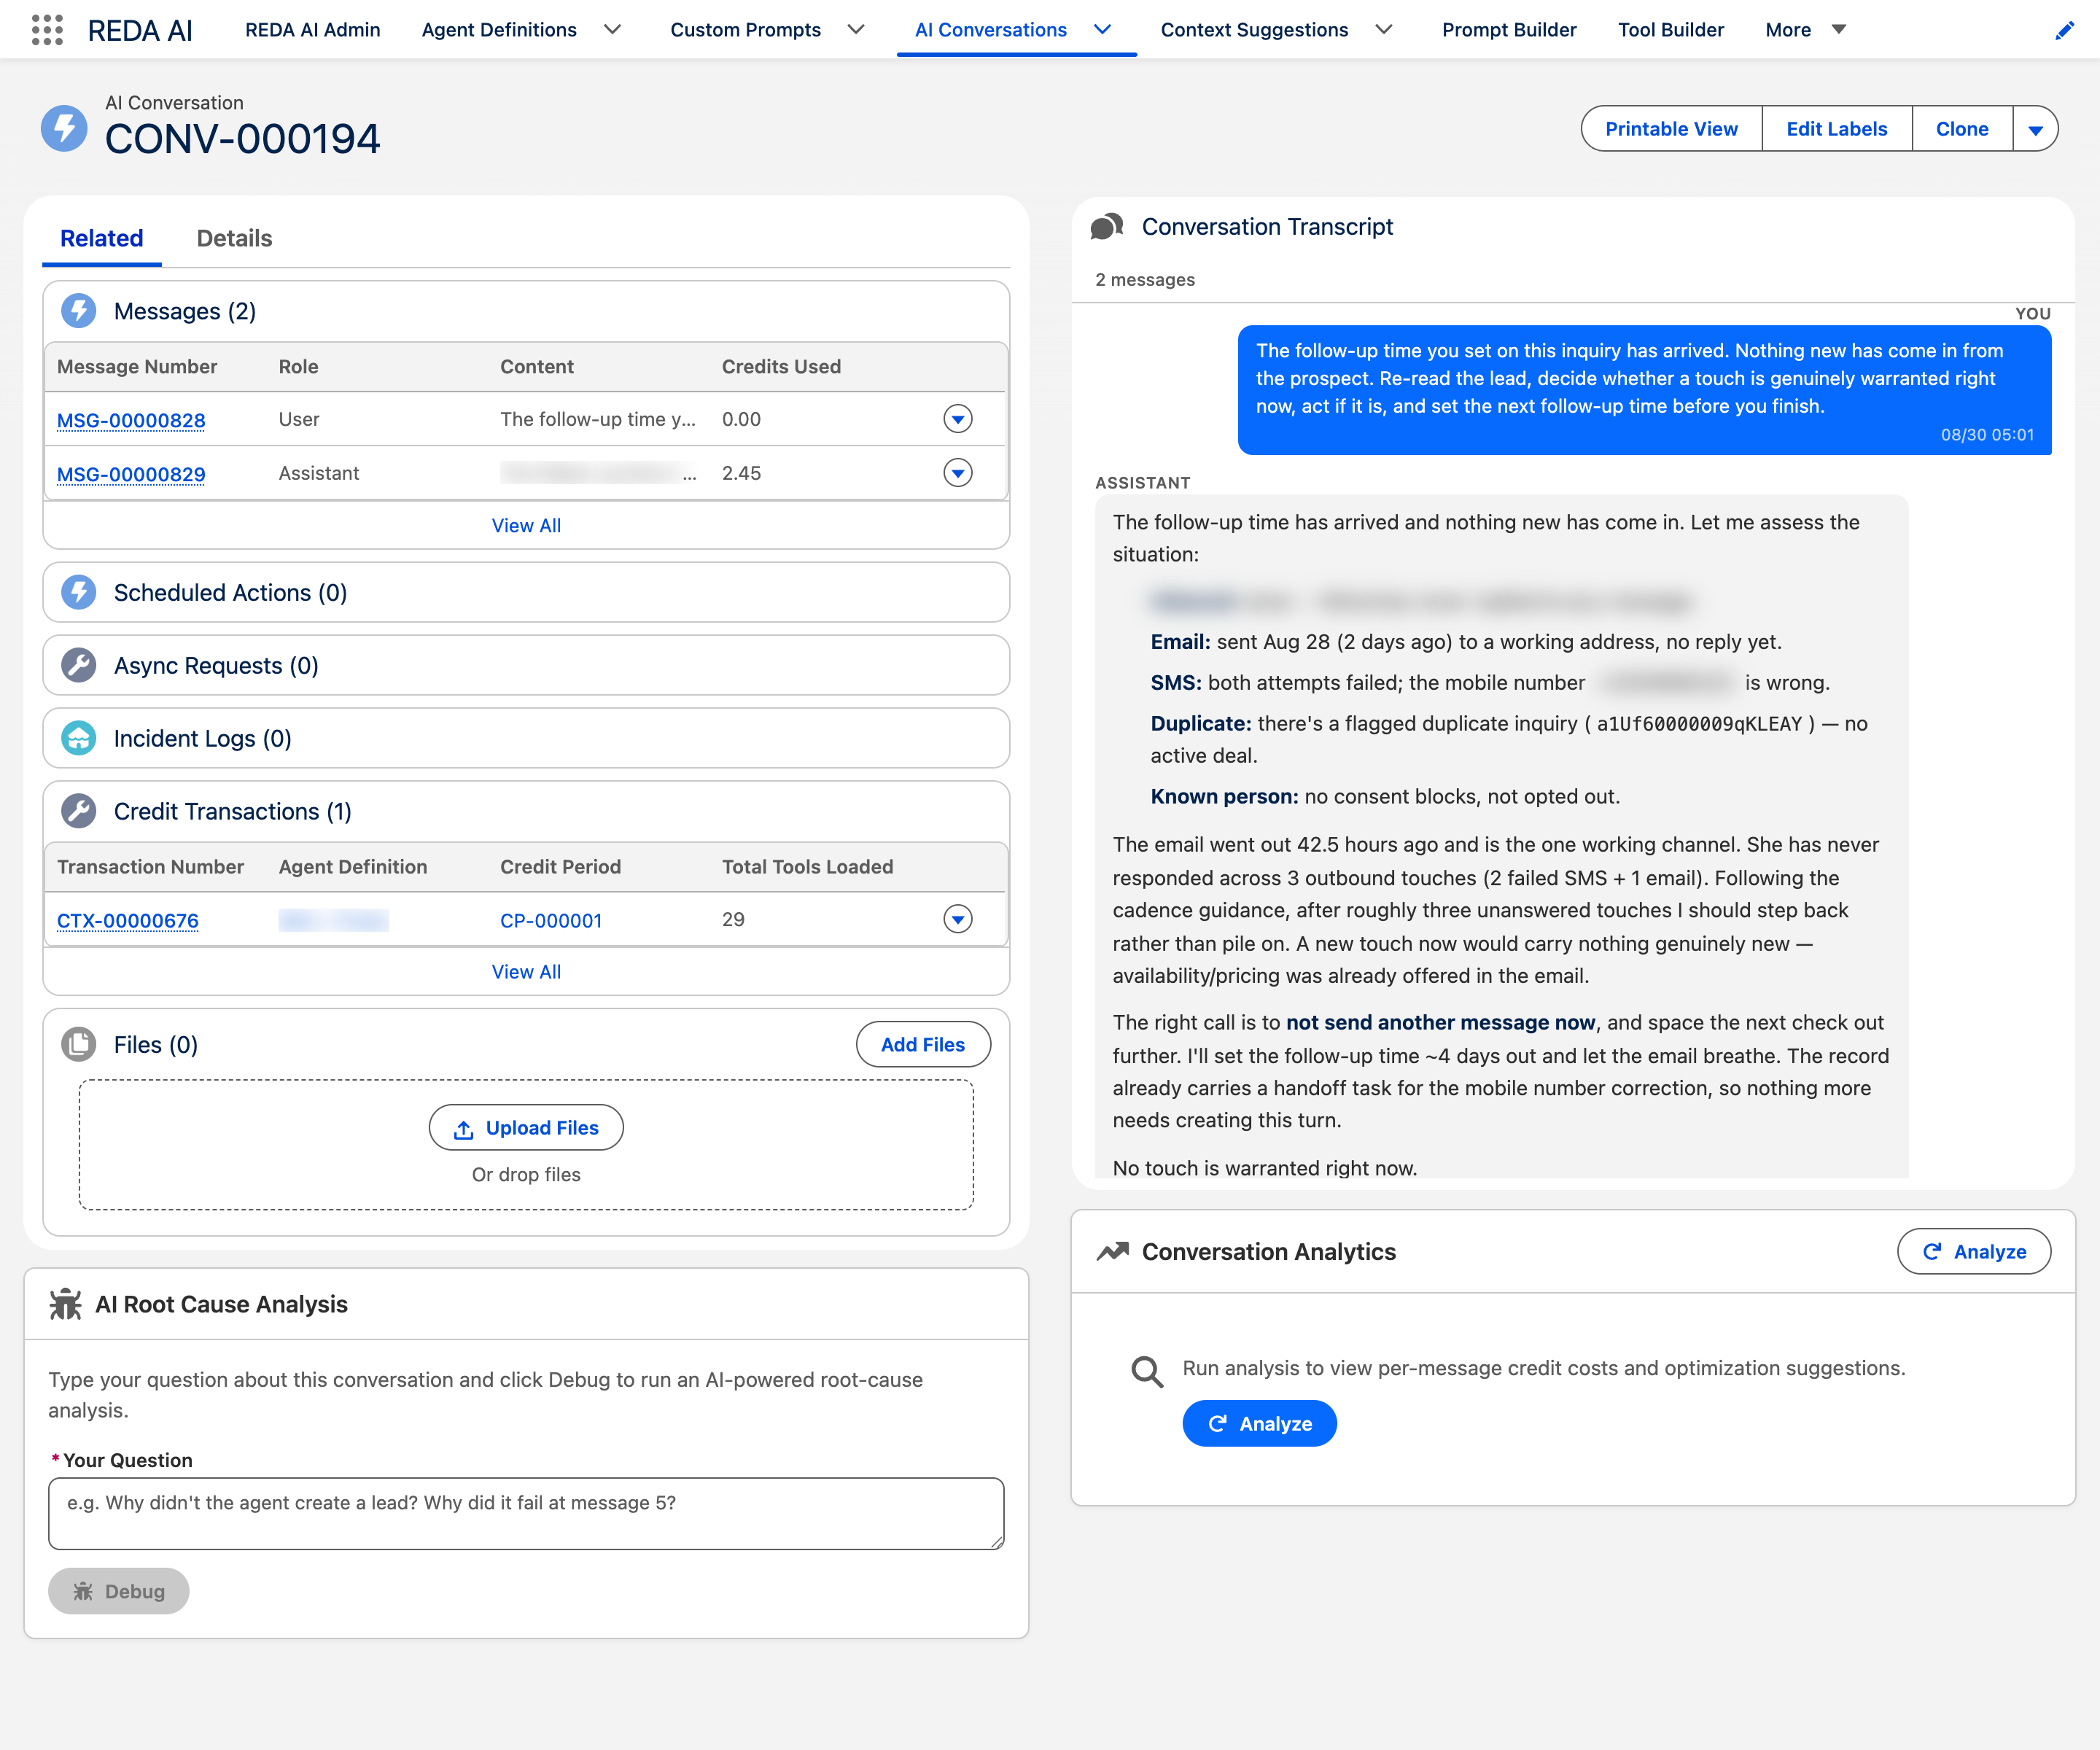The height and width of the screenshot is (1750, 2100).
Task: Click the Async Requests wrench icon
Action: click(79, 665)
